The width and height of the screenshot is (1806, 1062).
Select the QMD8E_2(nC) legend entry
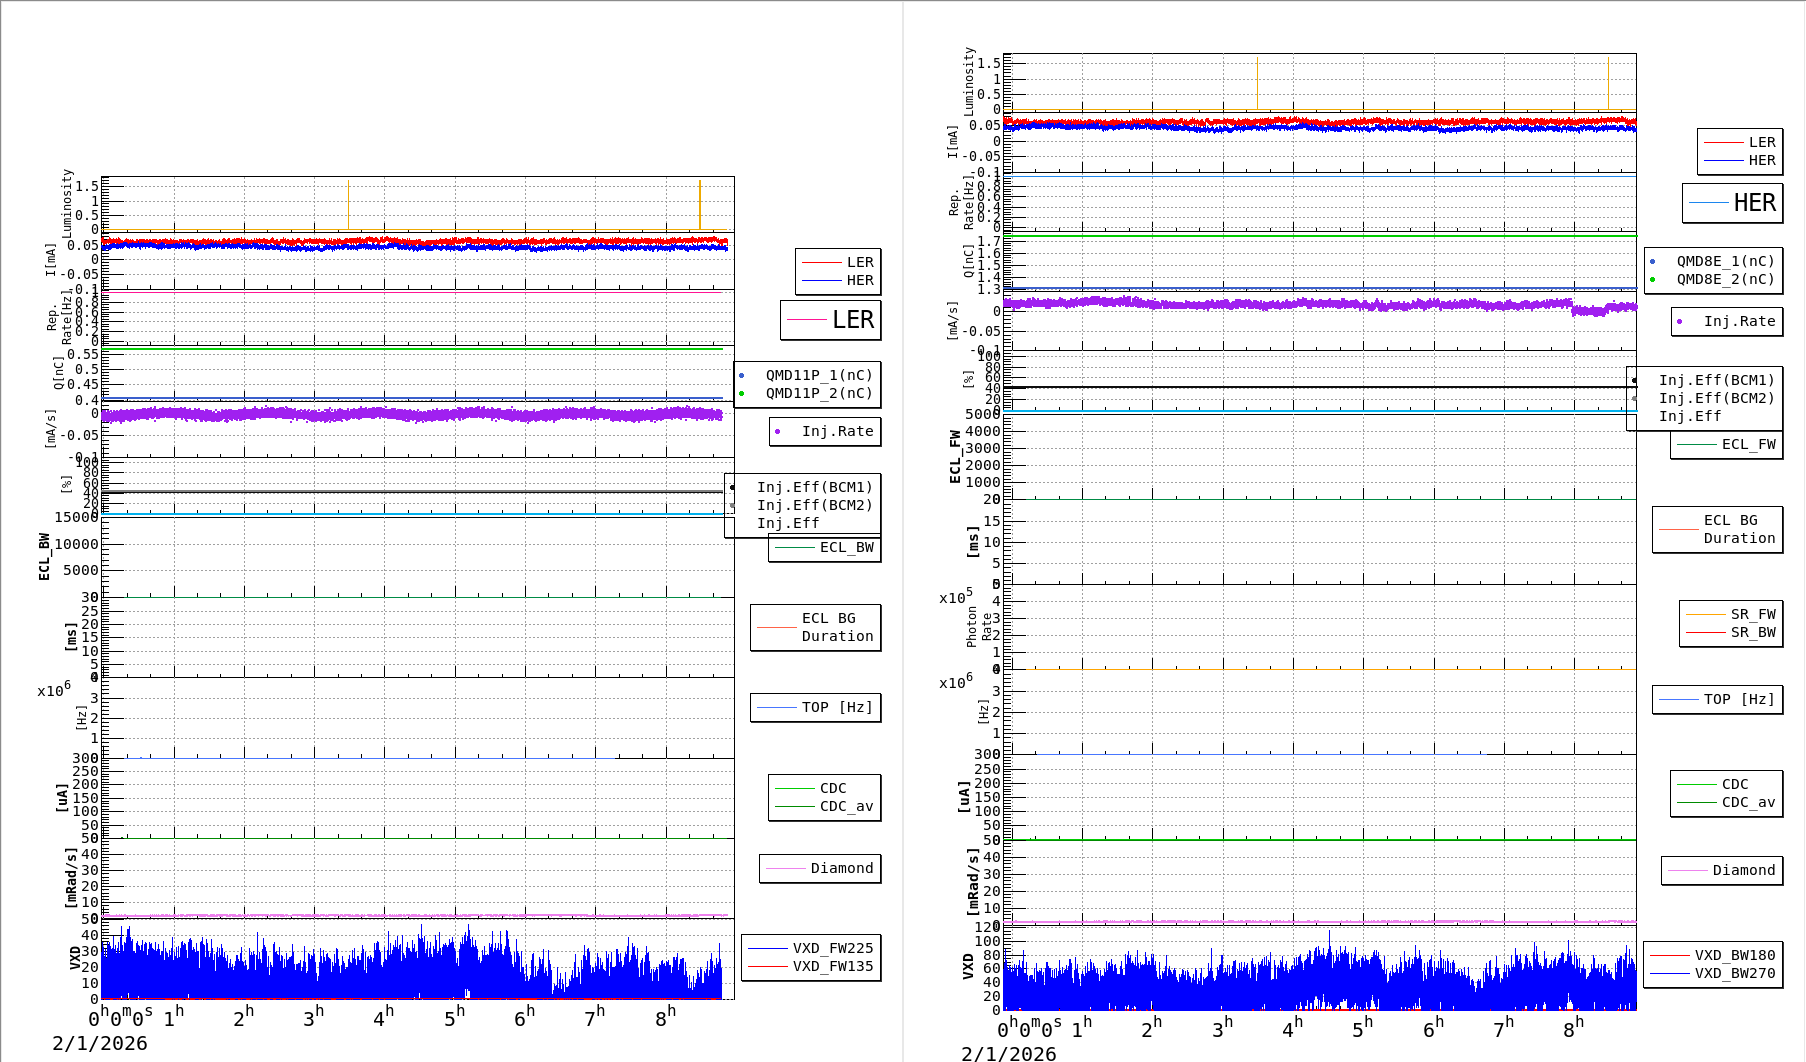coord(1724,279)
